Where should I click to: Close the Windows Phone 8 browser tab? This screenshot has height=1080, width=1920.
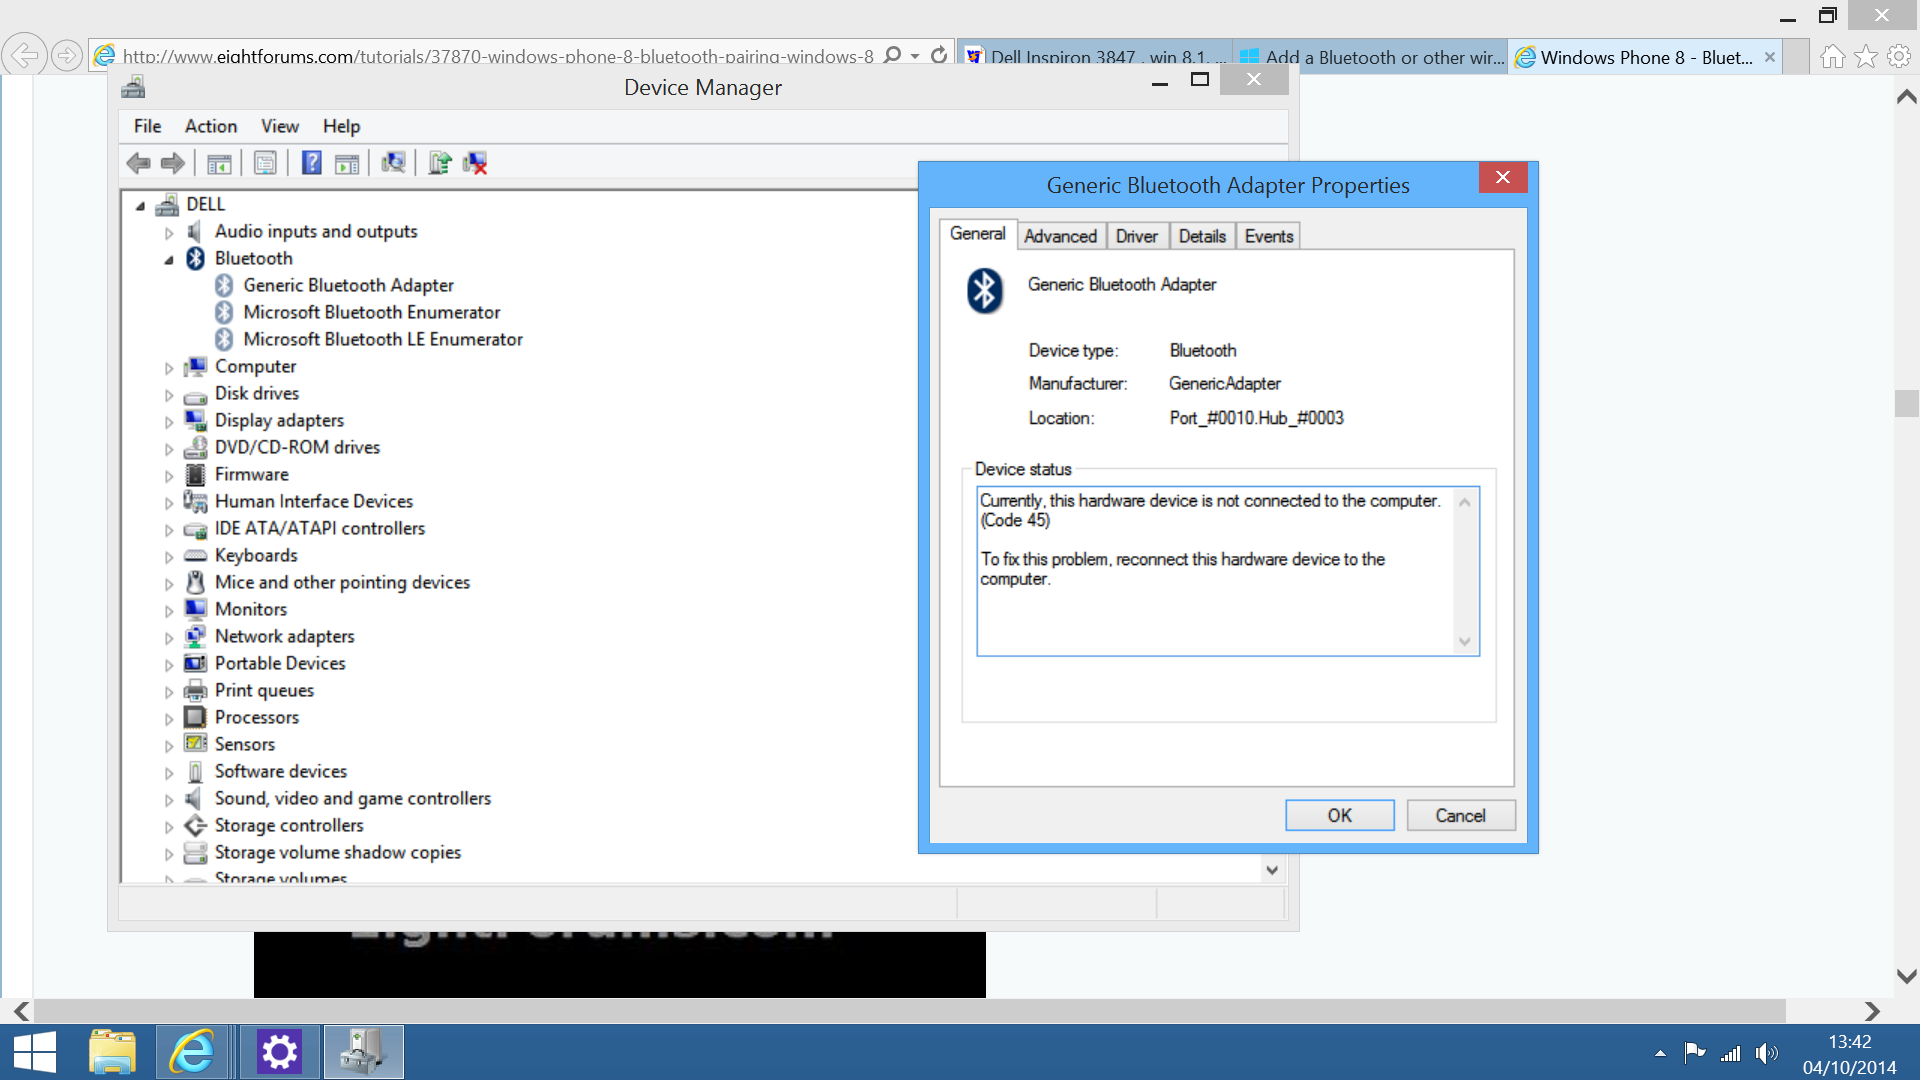(x=1770, y=57)
